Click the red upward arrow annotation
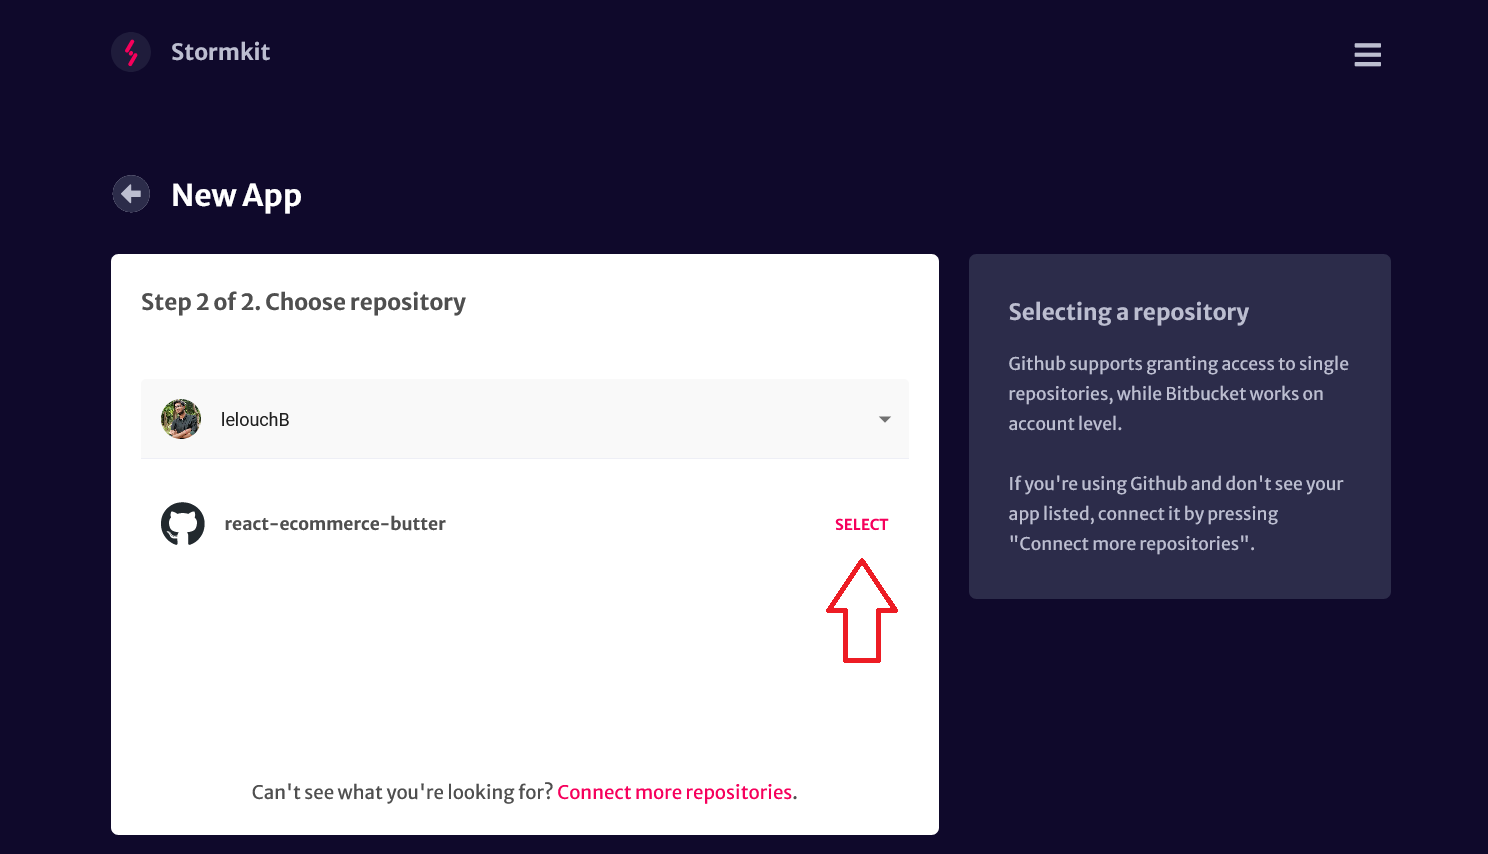The image size is (1488, 854). 862,610
